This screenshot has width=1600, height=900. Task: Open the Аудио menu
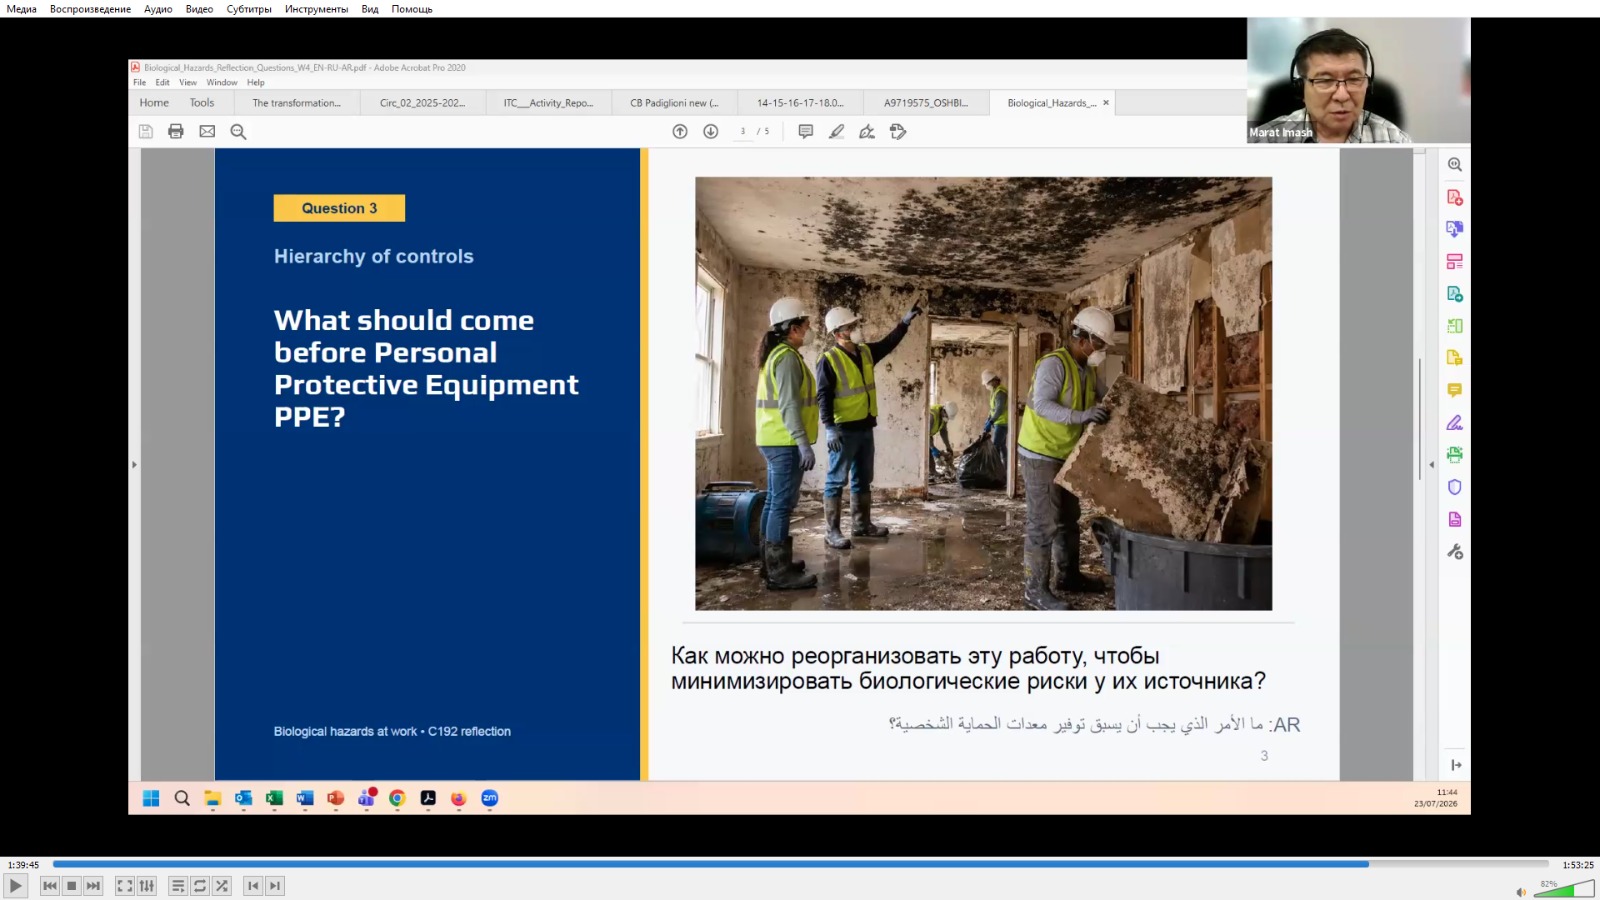tap(158, 9)
